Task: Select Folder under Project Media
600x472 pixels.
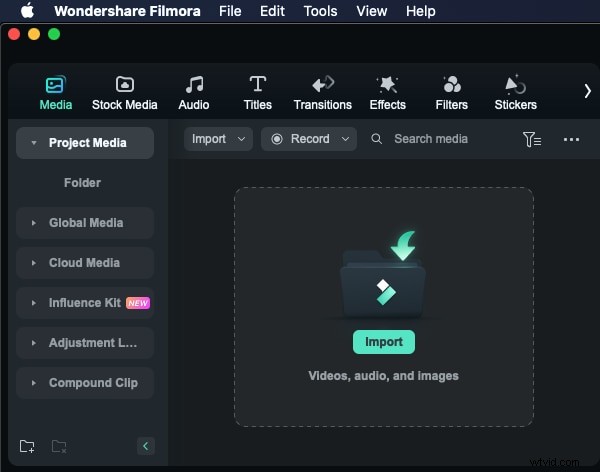Action: coord(82,183)
